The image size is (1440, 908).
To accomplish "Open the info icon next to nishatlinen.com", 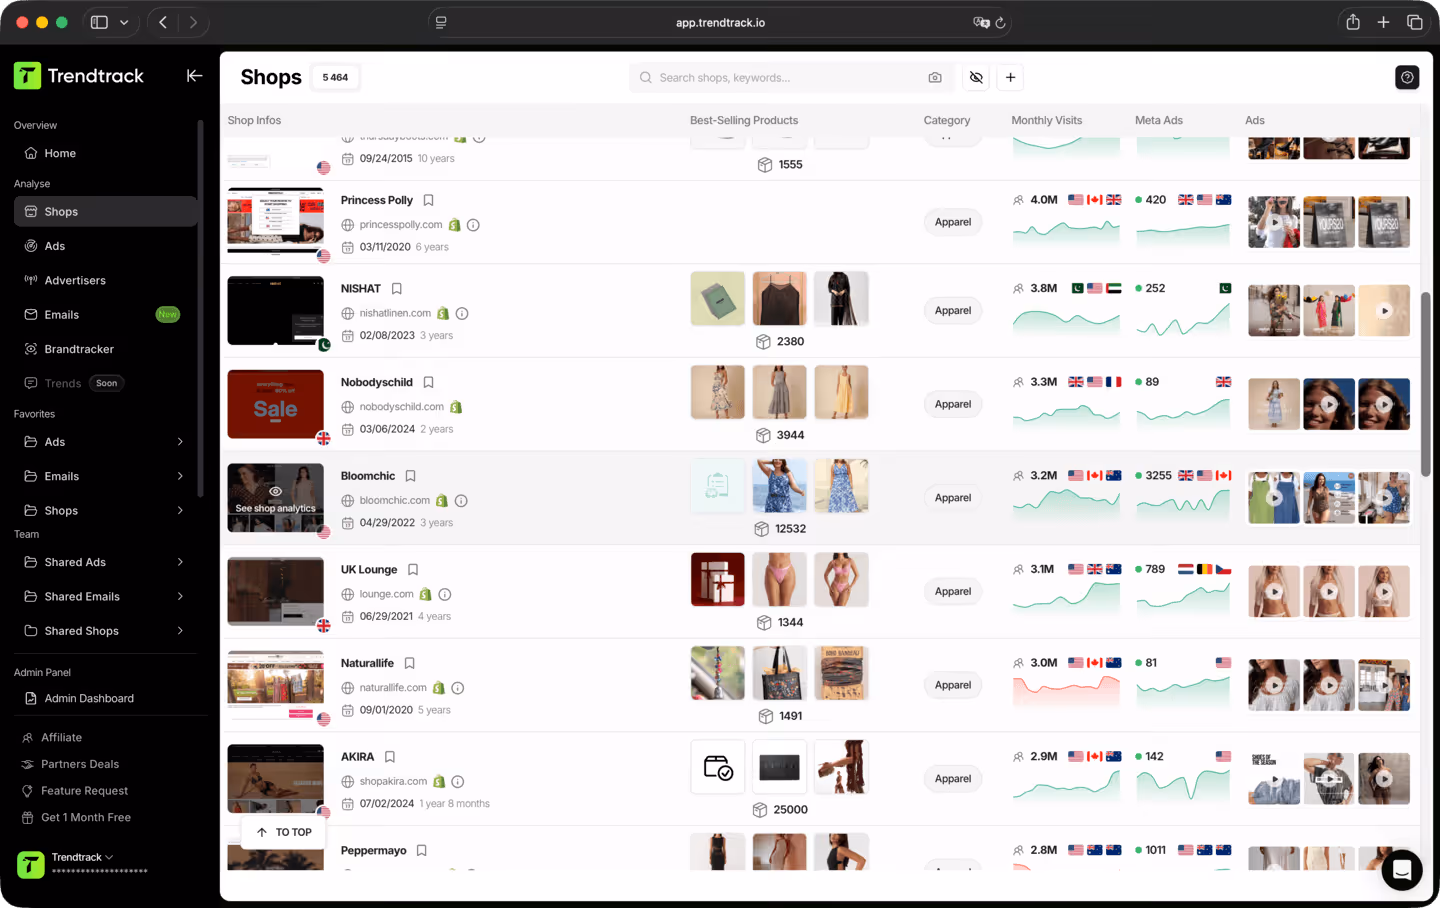I will click(x=461, y=313).
